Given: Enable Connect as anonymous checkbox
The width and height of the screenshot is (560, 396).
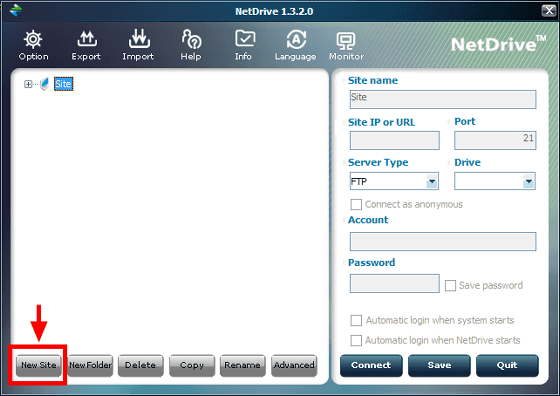Looking at the screenshot, I should point(356,205).
